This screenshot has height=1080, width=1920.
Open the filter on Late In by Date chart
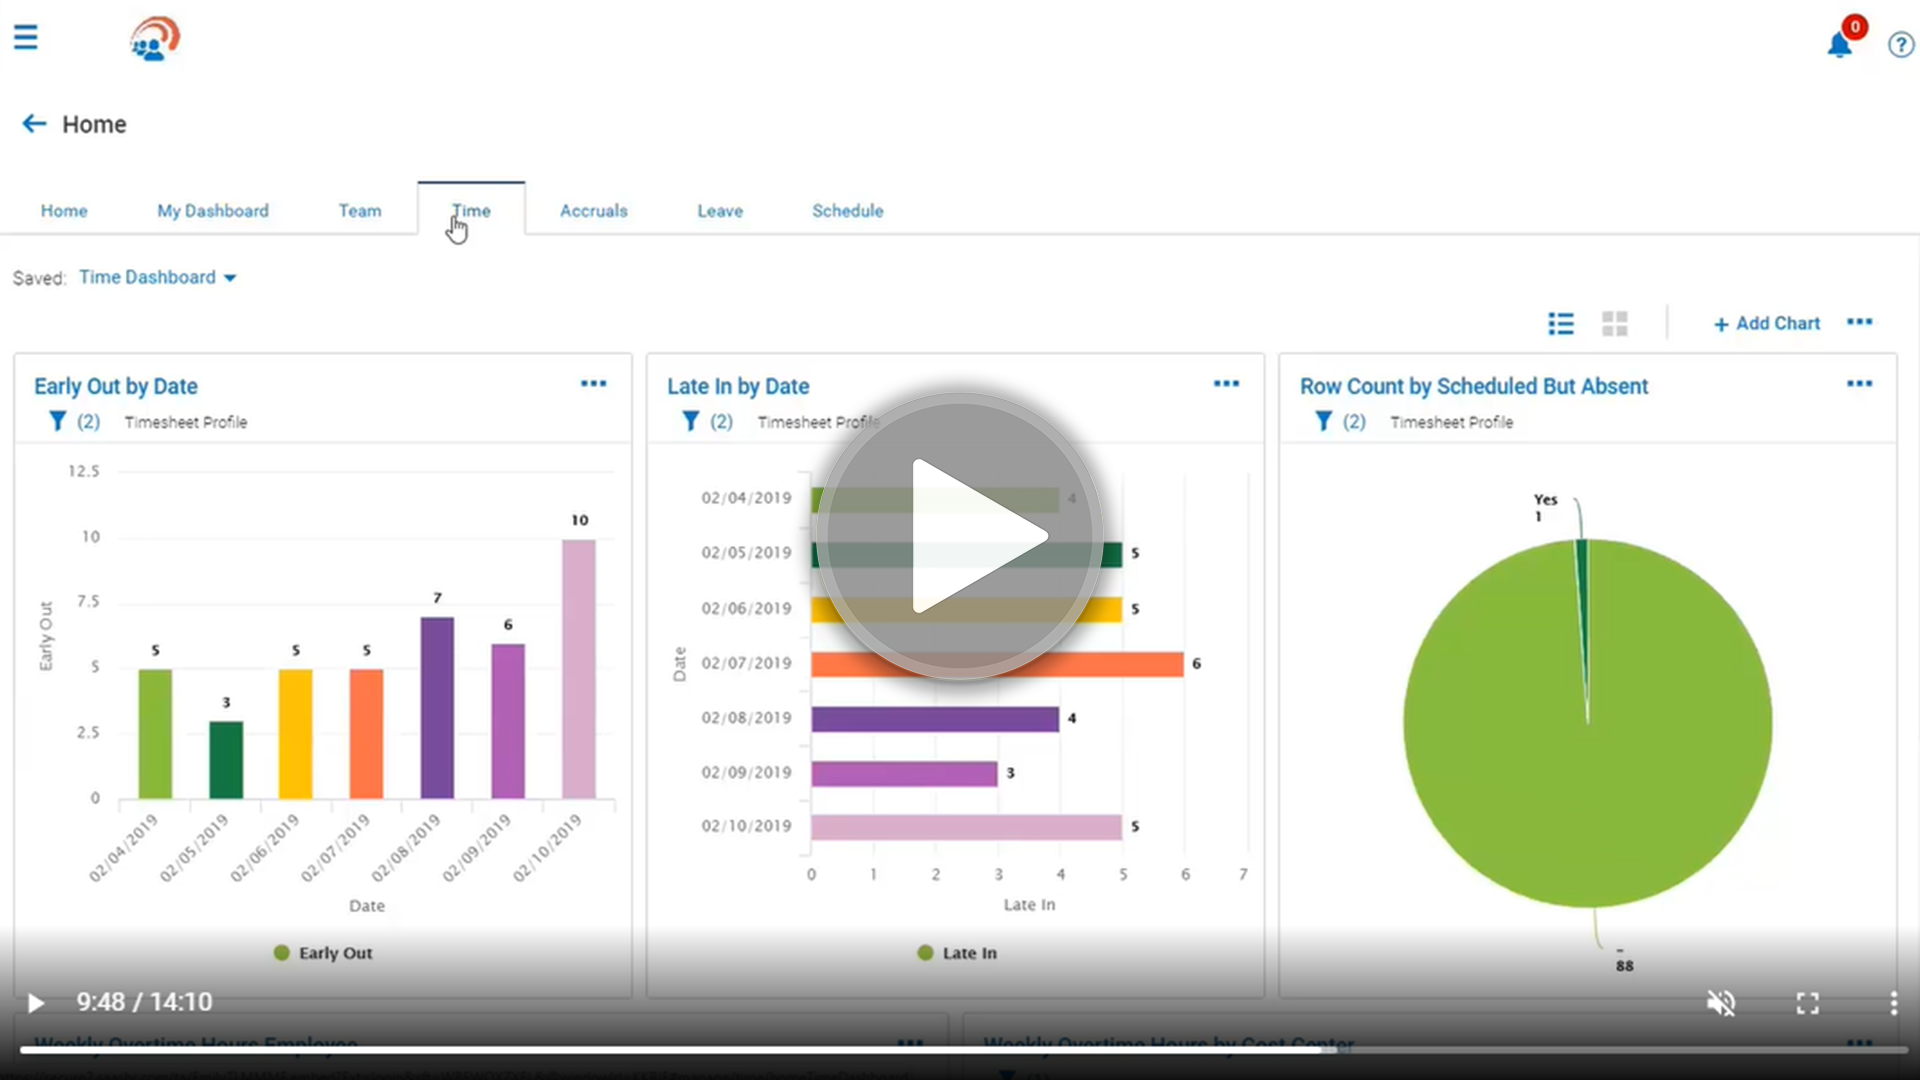pos(690,421)
